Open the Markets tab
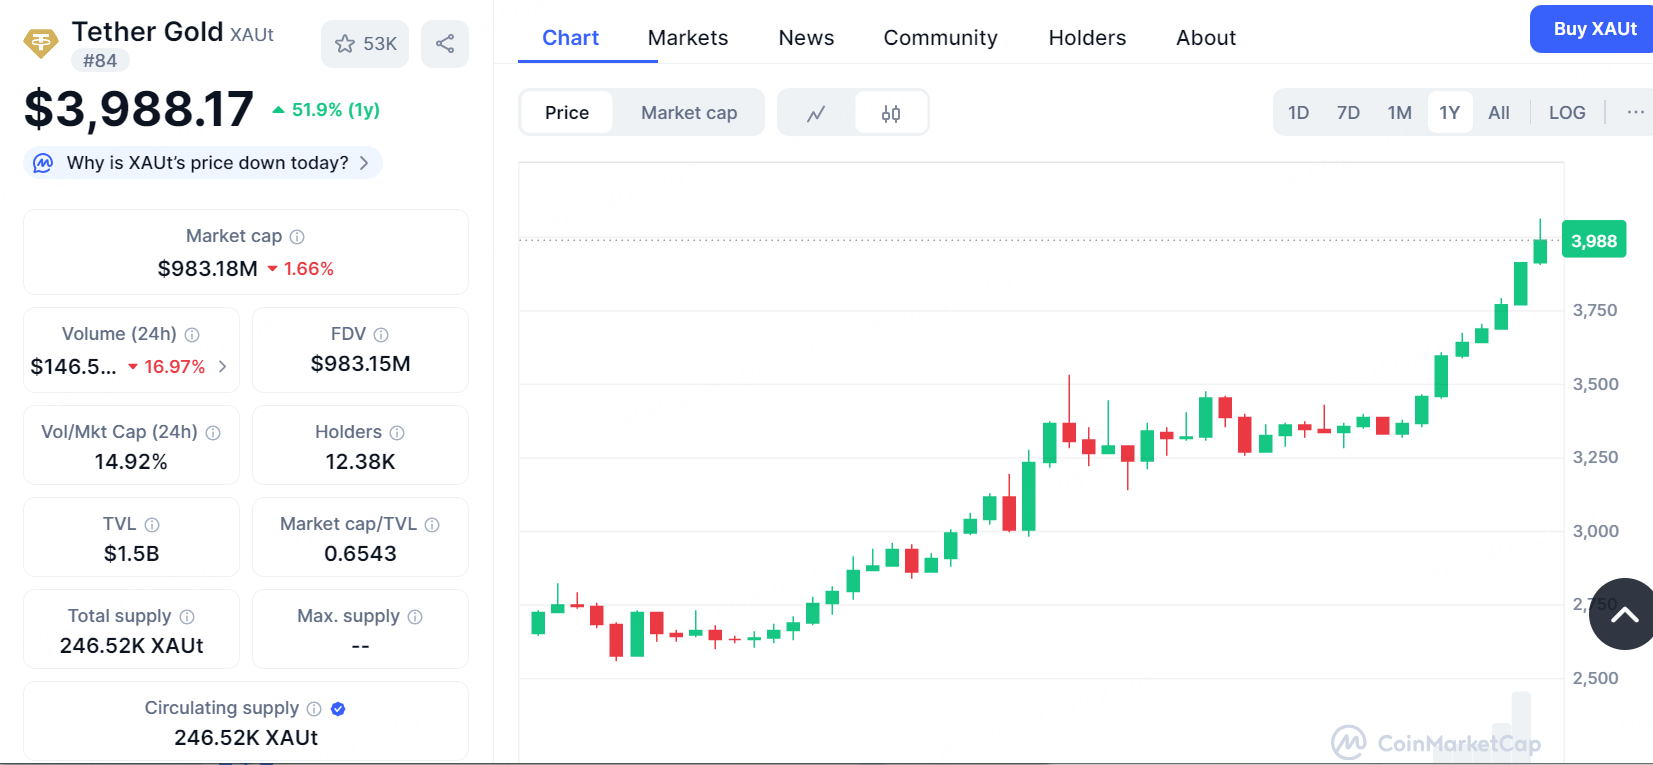The width and height of the screenshot is (1653, 765). 688,38
